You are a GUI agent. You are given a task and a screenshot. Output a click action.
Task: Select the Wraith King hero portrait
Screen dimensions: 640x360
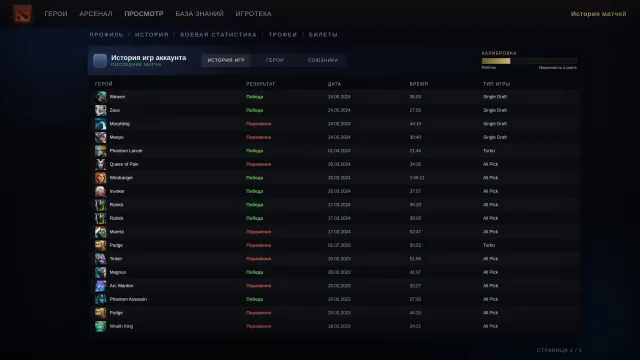100,326
